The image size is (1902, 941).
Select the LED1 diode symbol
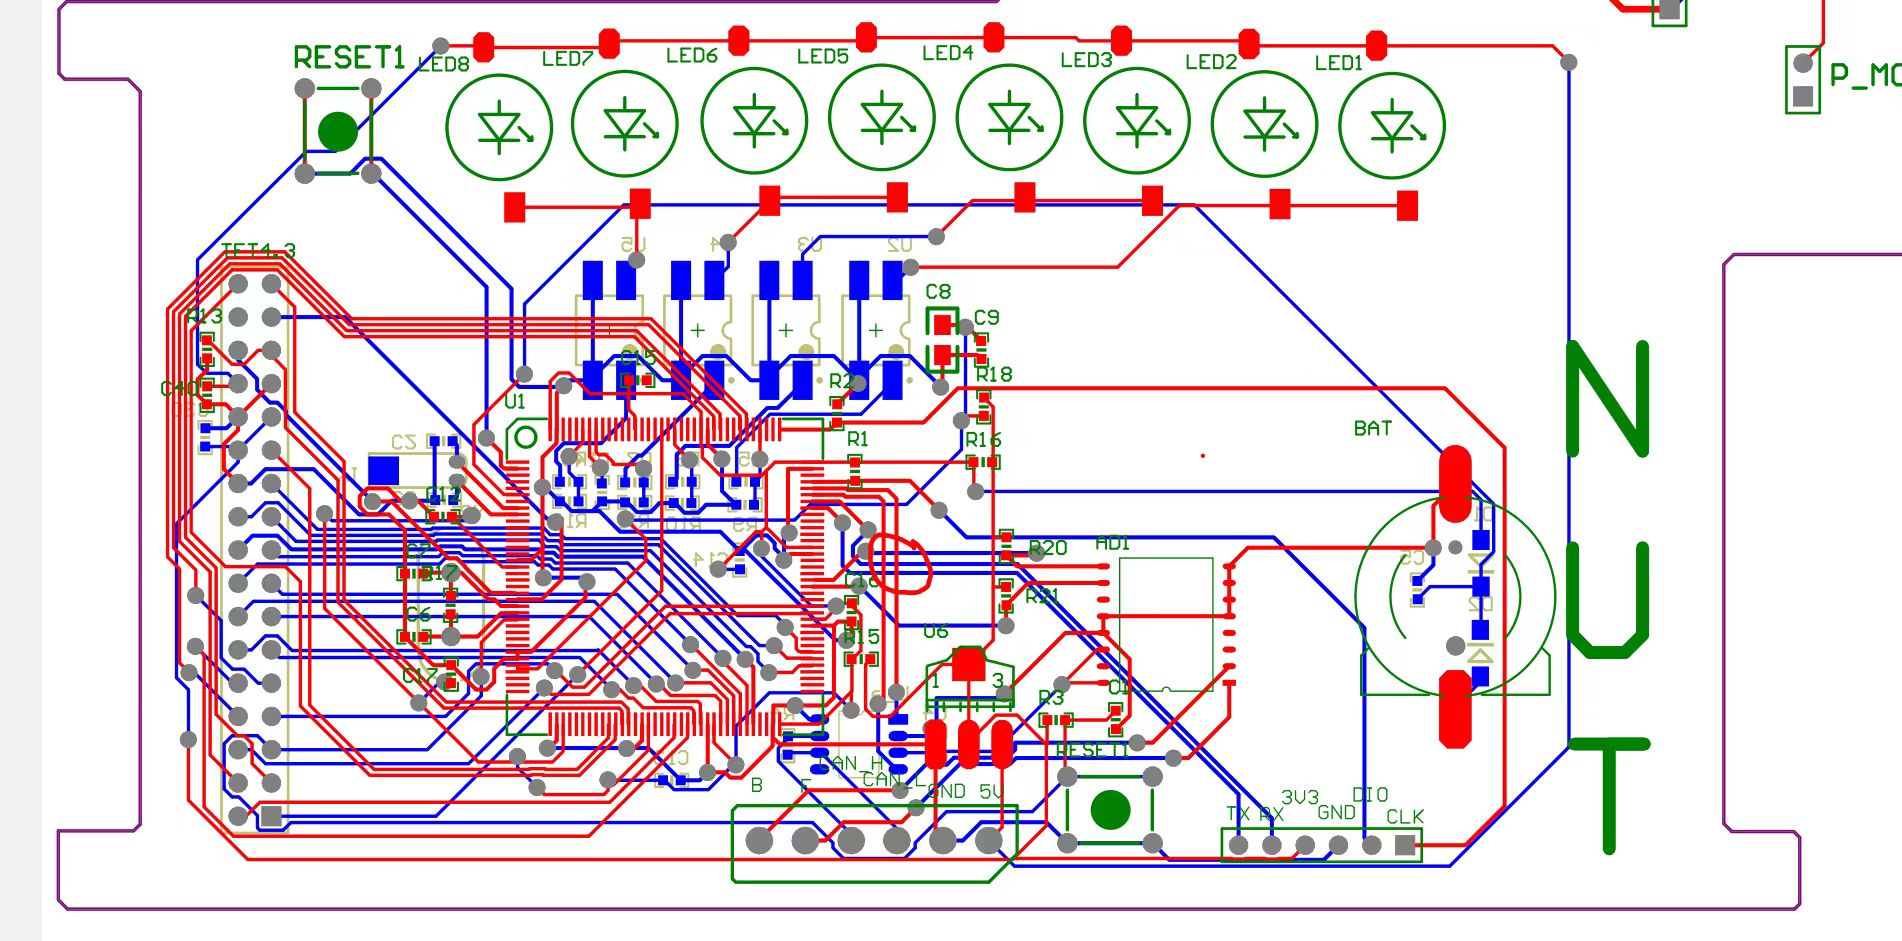(x=1391, y=126)
